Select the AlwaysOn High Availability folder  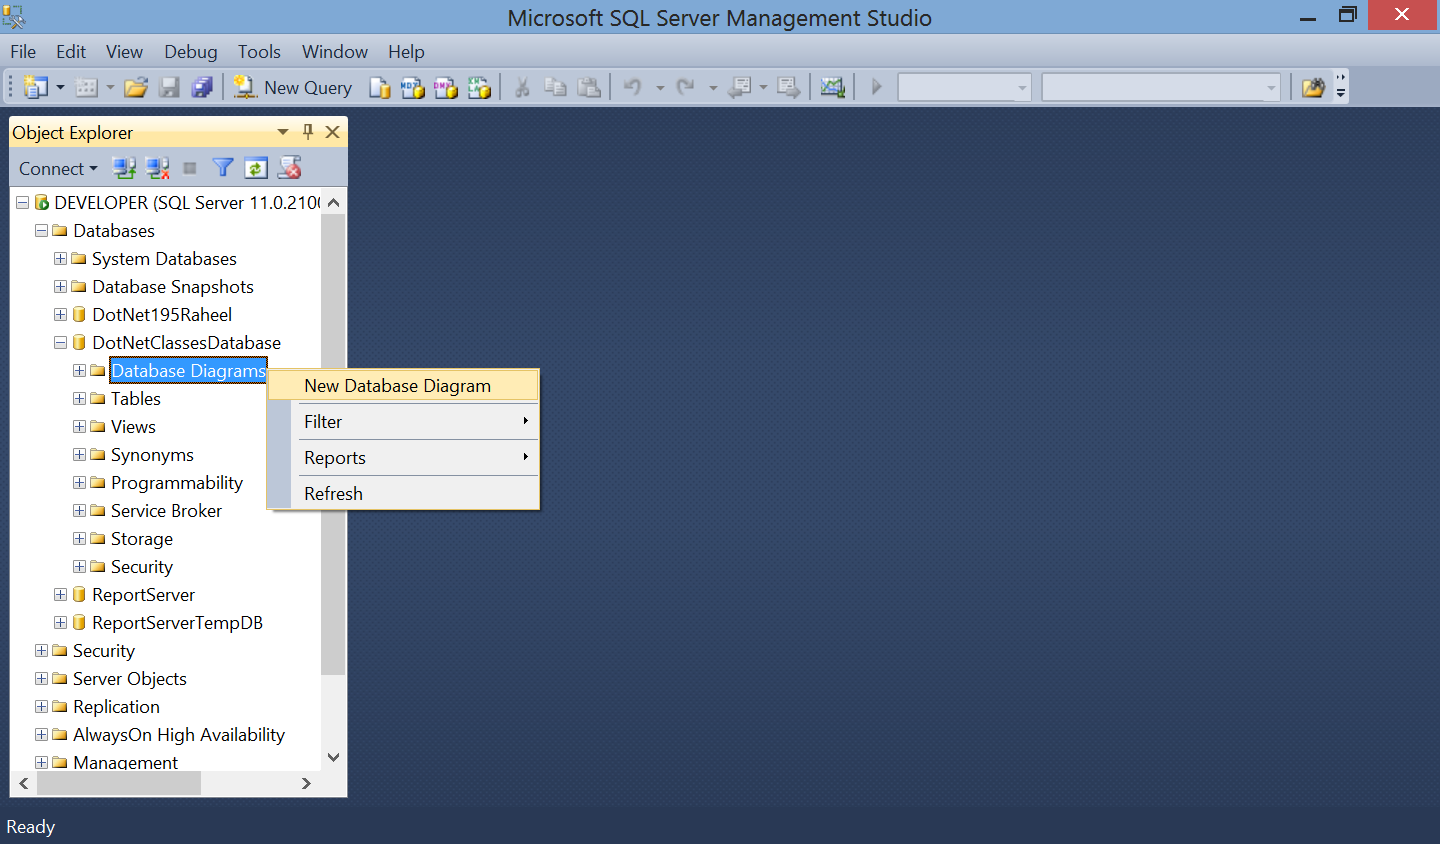coord(179,735)
